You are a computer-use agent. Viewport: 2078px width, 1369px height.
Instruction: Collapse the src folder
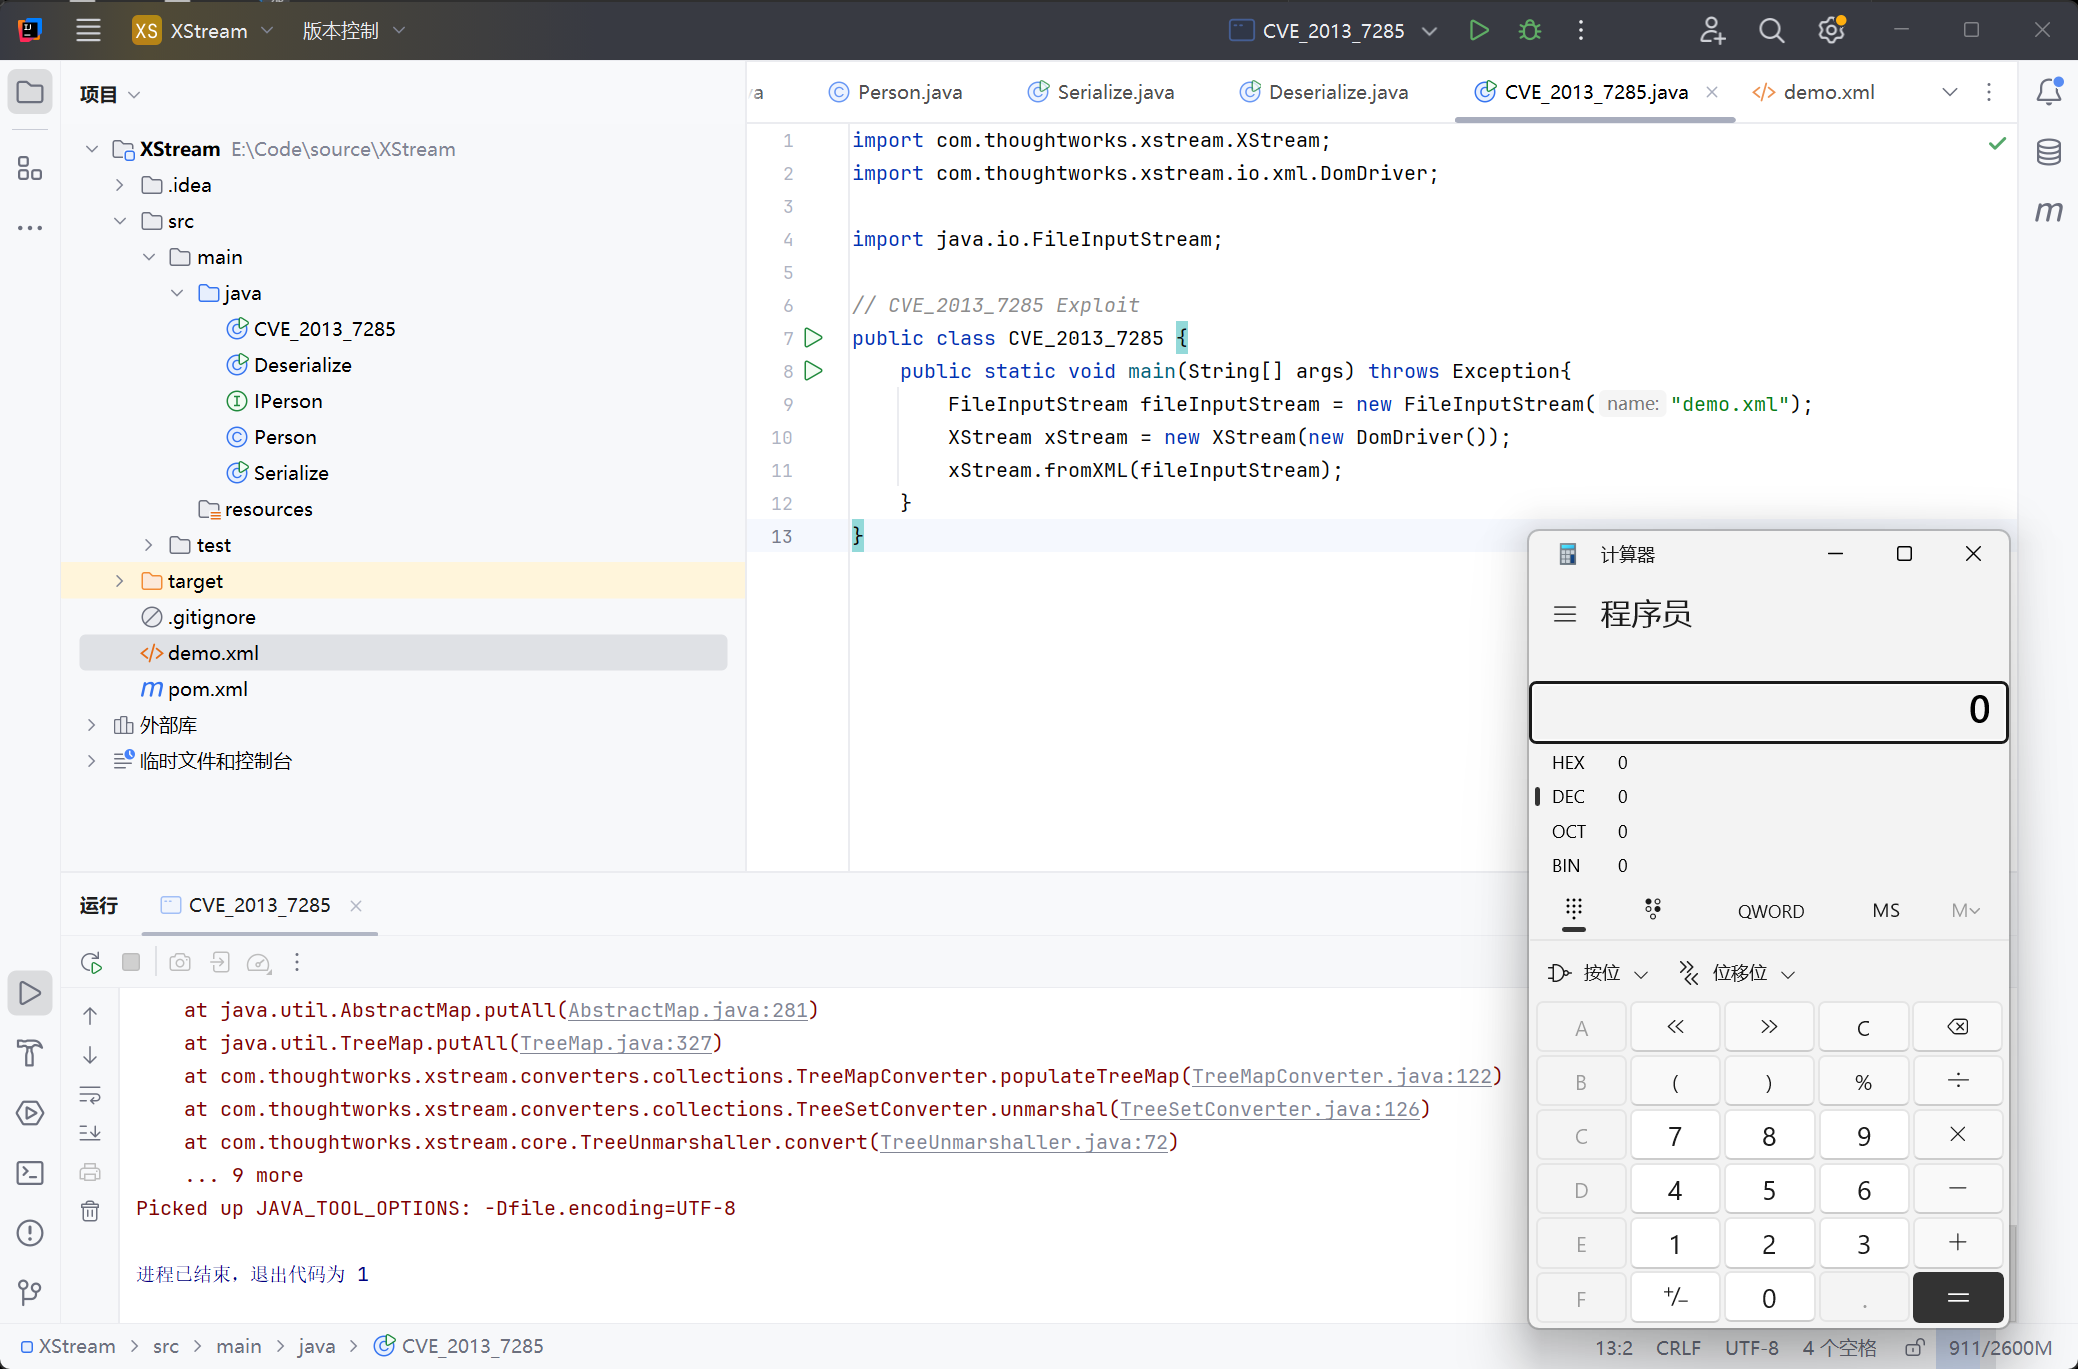click(120, 221)
